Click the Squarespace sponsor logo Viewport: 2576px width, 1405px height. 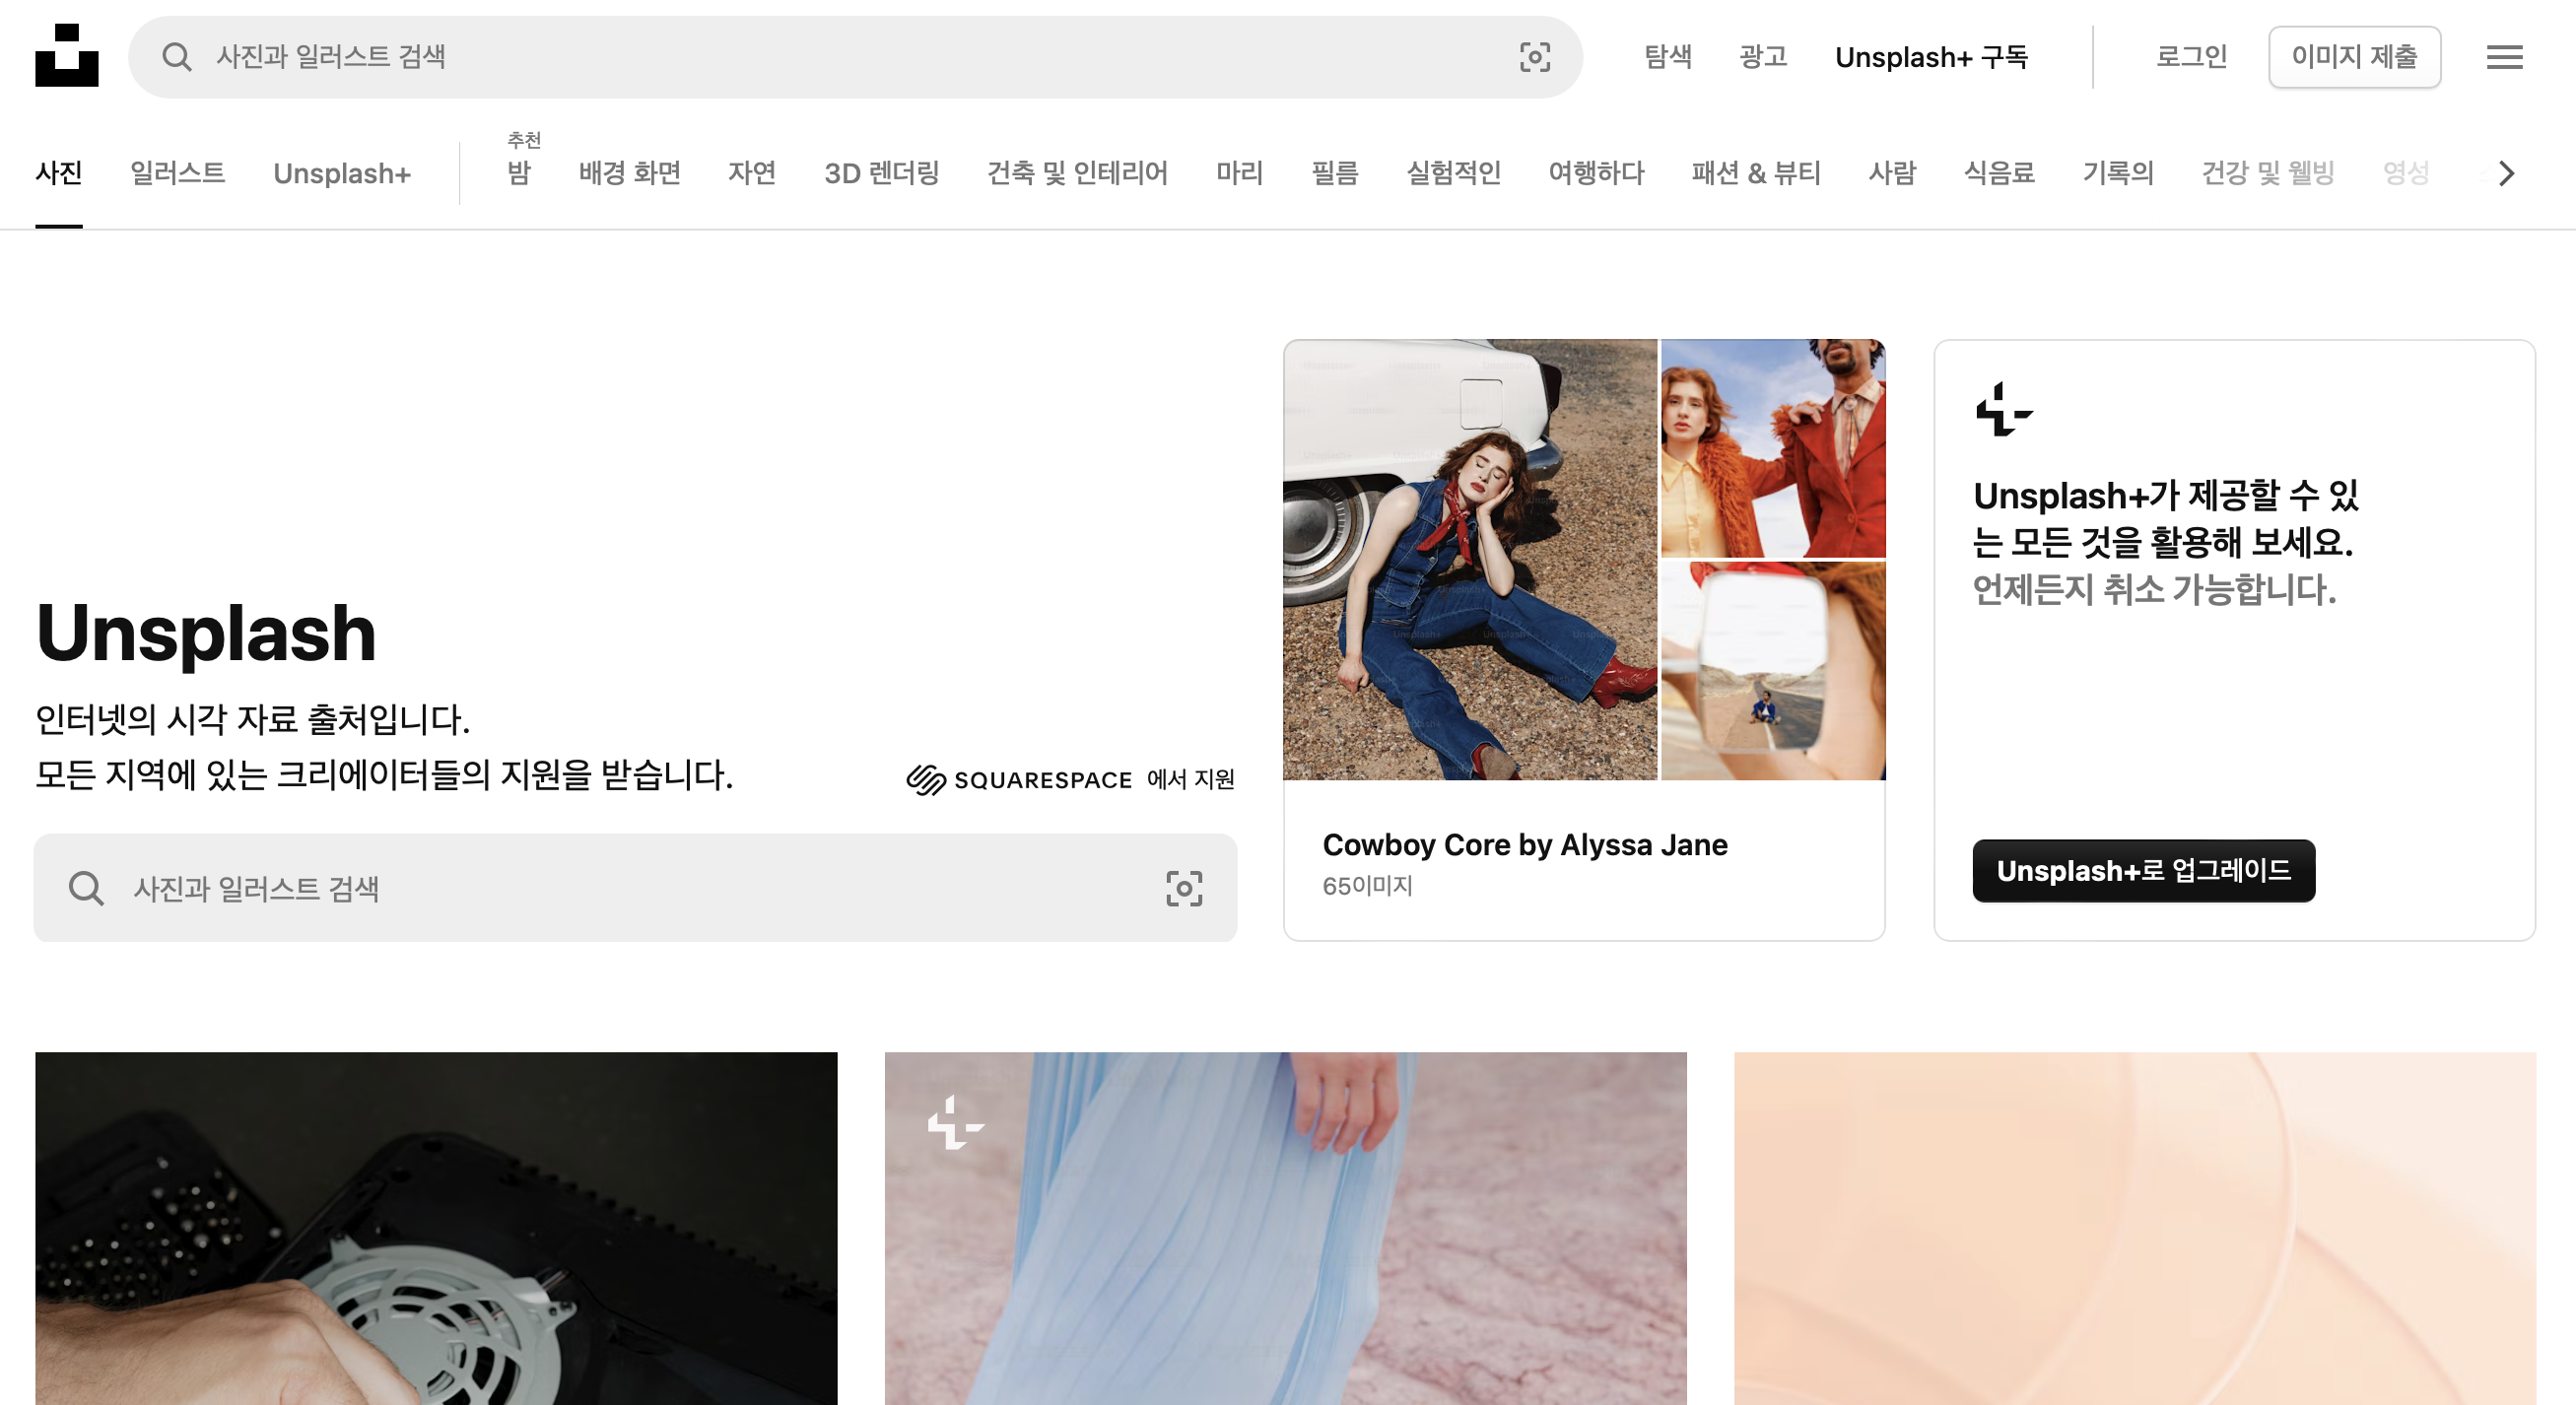pos(1019,779)
